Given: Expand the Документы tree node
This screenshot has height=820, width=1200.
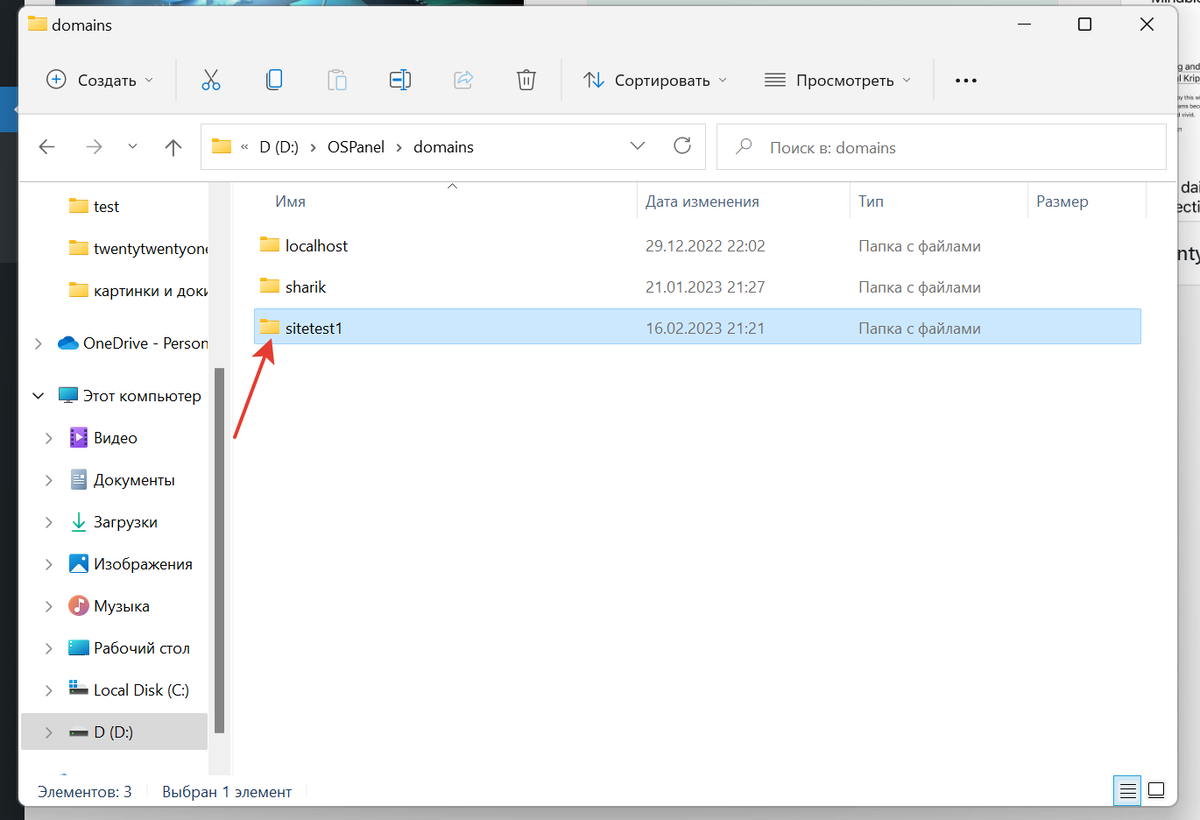Looking at the screenshot, I should point(49,480).
